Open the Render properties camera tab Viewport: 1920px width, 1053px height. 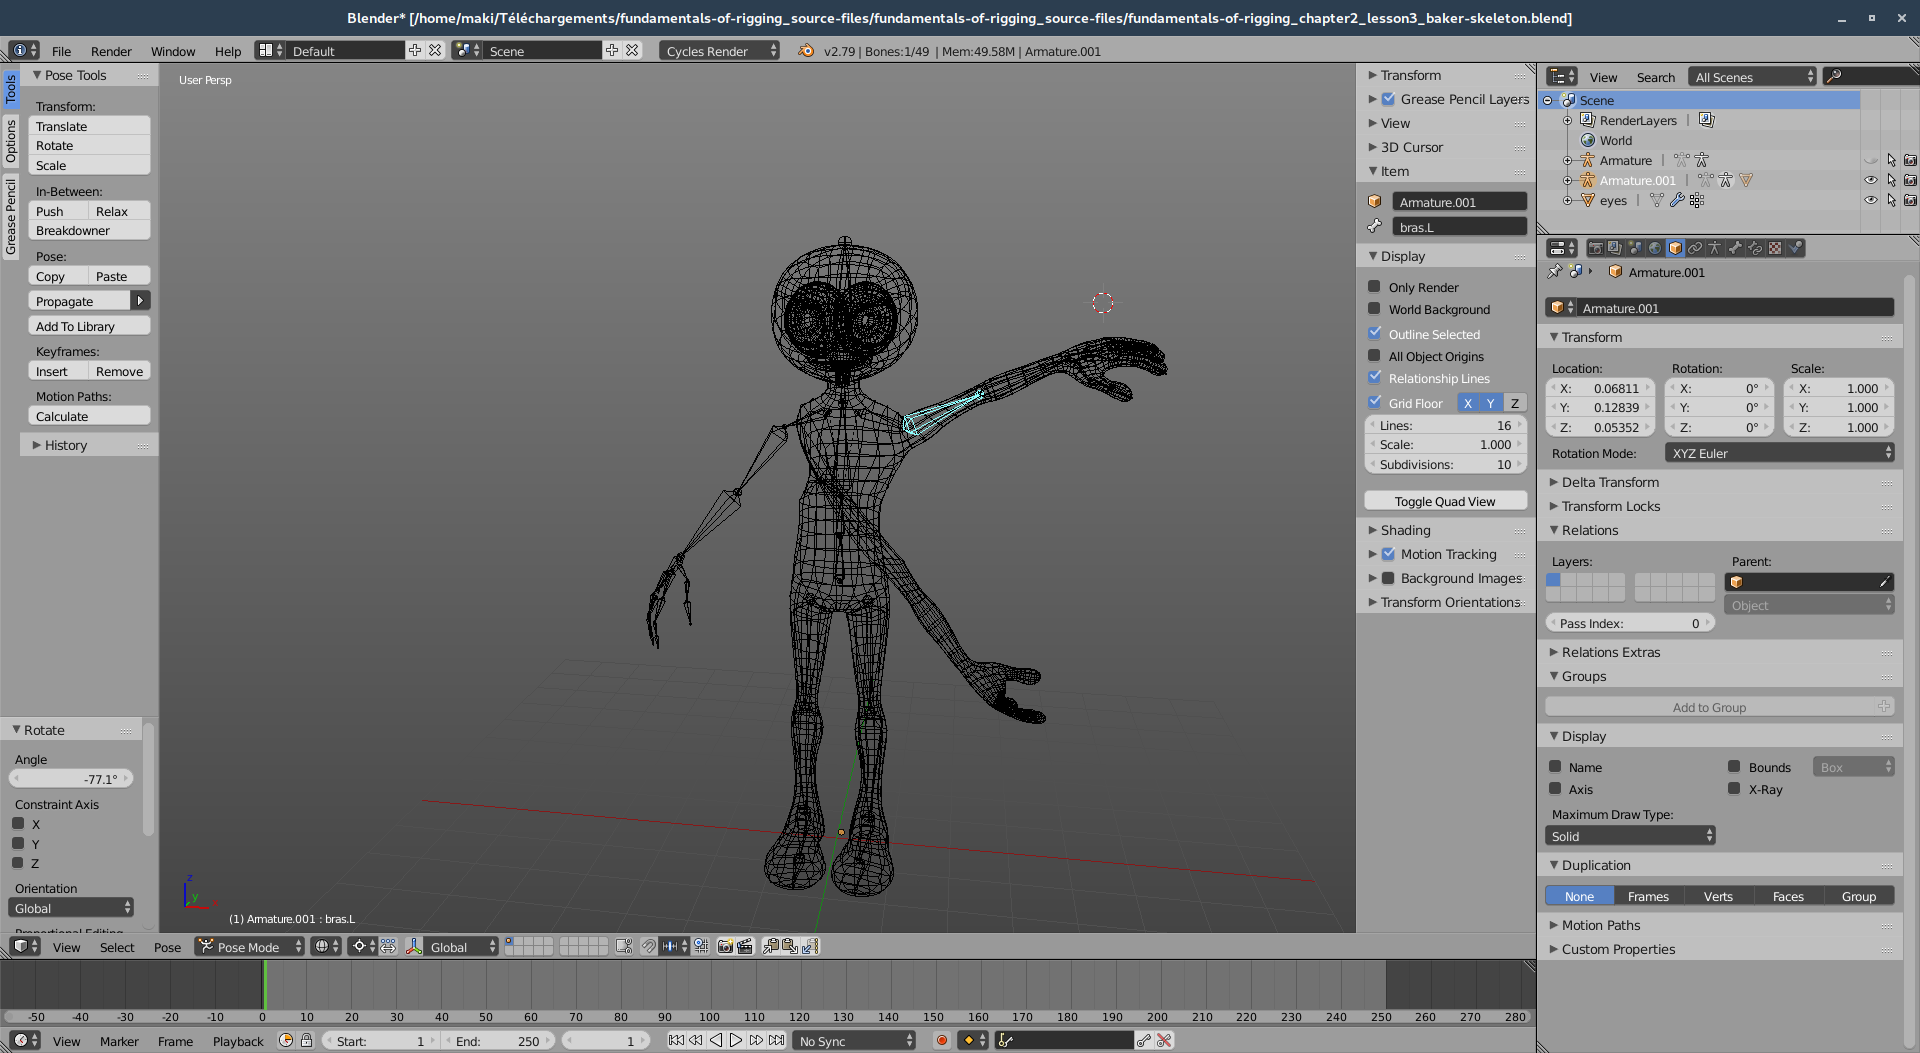coord(1595,248)
